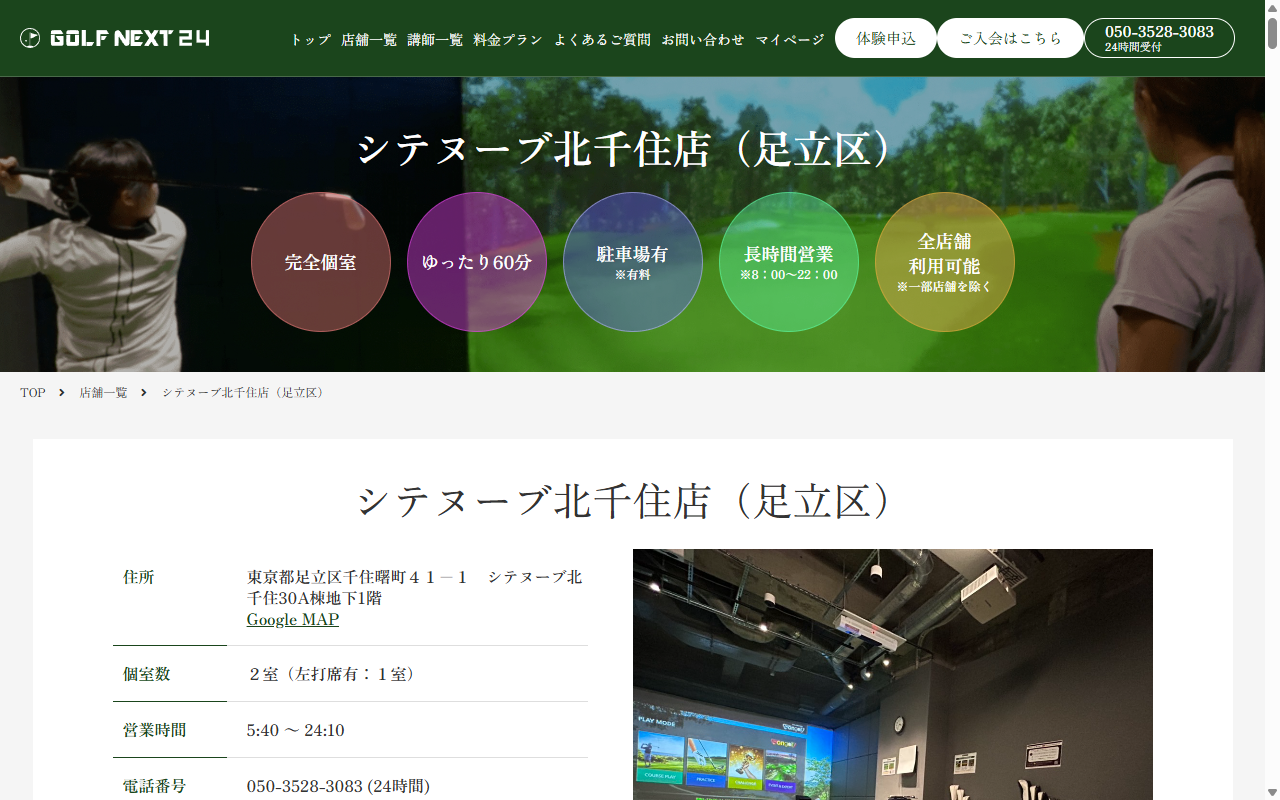
Task: Click the 完全個室 circle badge
Action: 321,262
